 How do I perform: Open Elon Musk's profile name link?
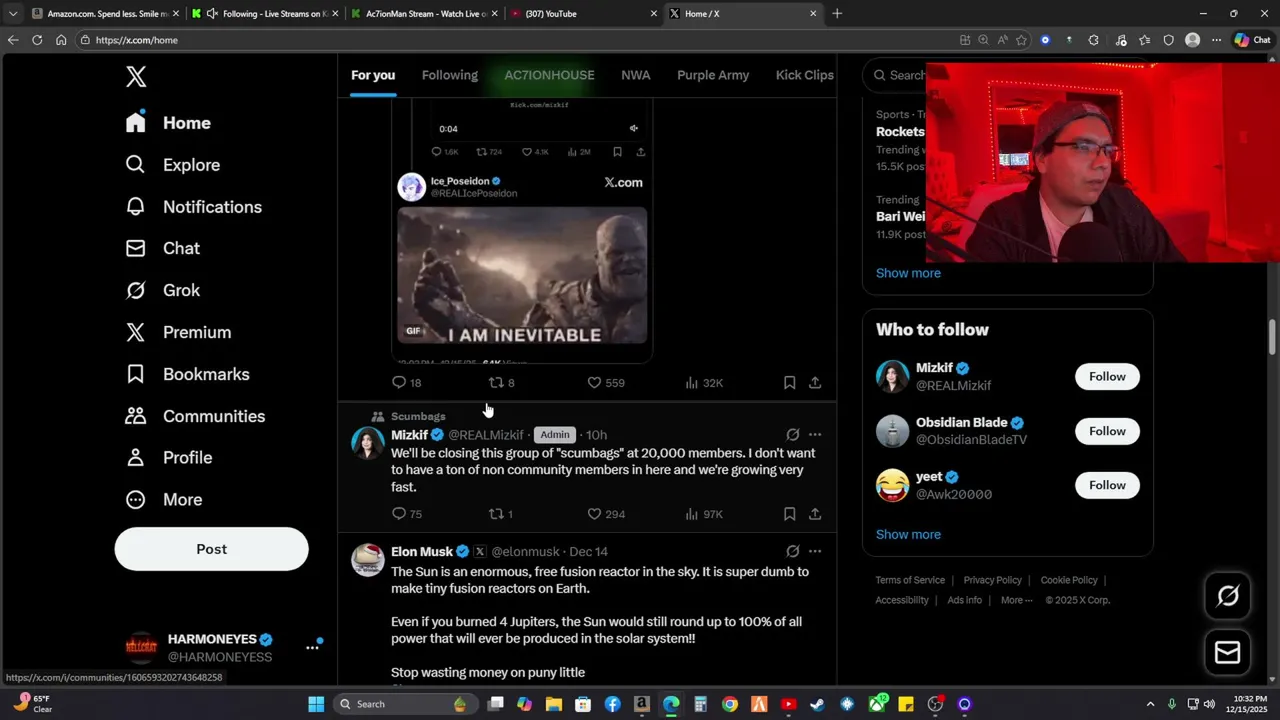pos(422,551)
